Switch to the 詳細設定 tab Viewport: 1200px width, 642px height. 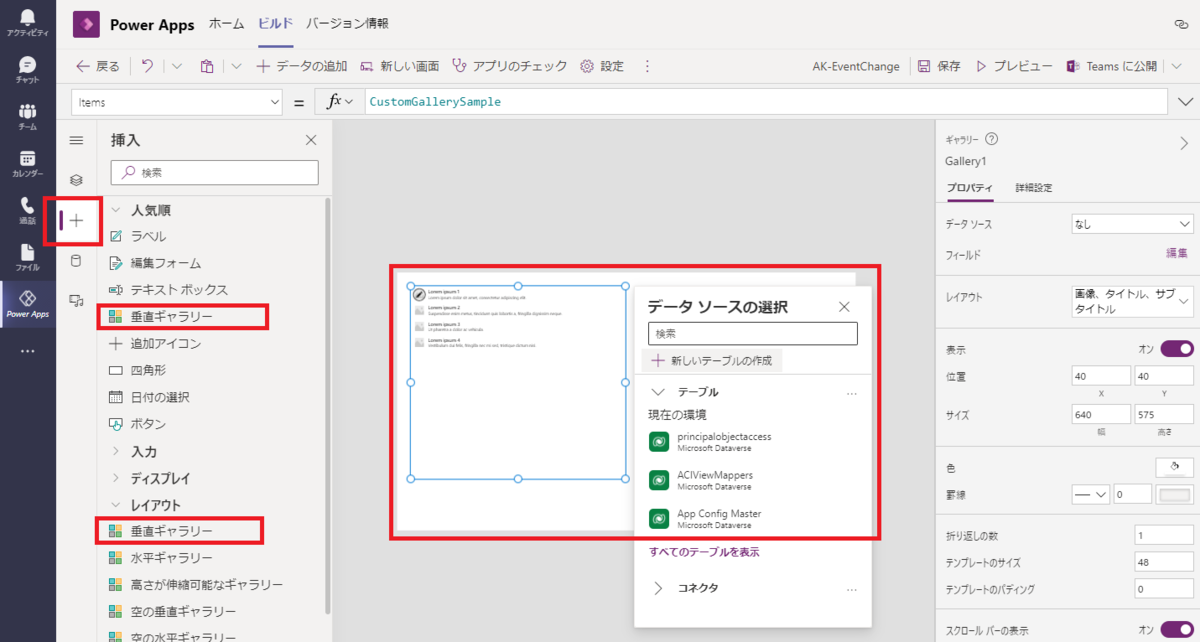[x=1033, y=186]
